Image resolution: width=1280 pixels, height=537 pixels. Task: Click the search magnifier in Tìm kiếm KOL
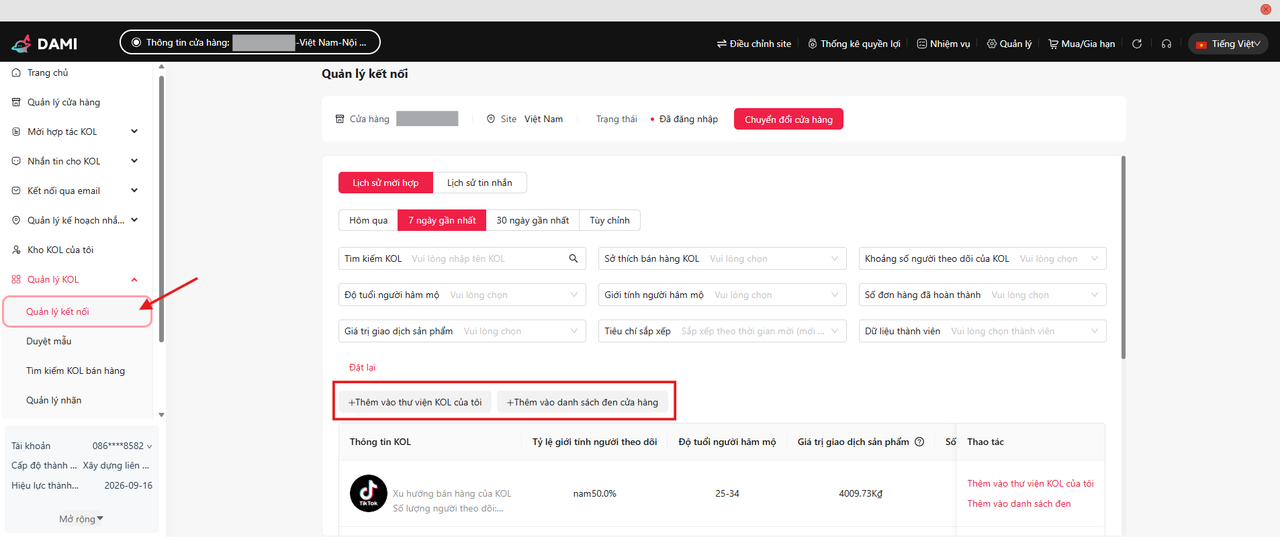click(573, 259)
